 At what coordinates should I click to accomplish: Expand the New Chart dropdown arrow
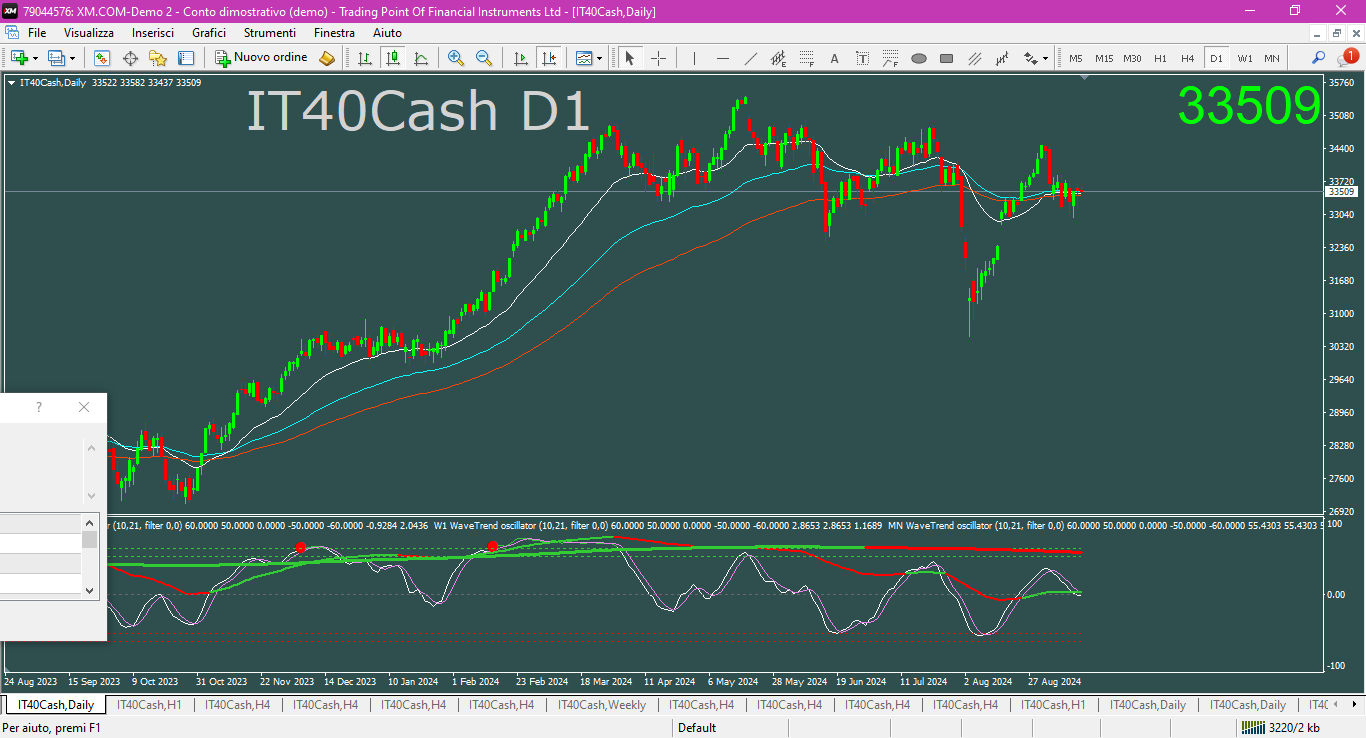(35, 58)
